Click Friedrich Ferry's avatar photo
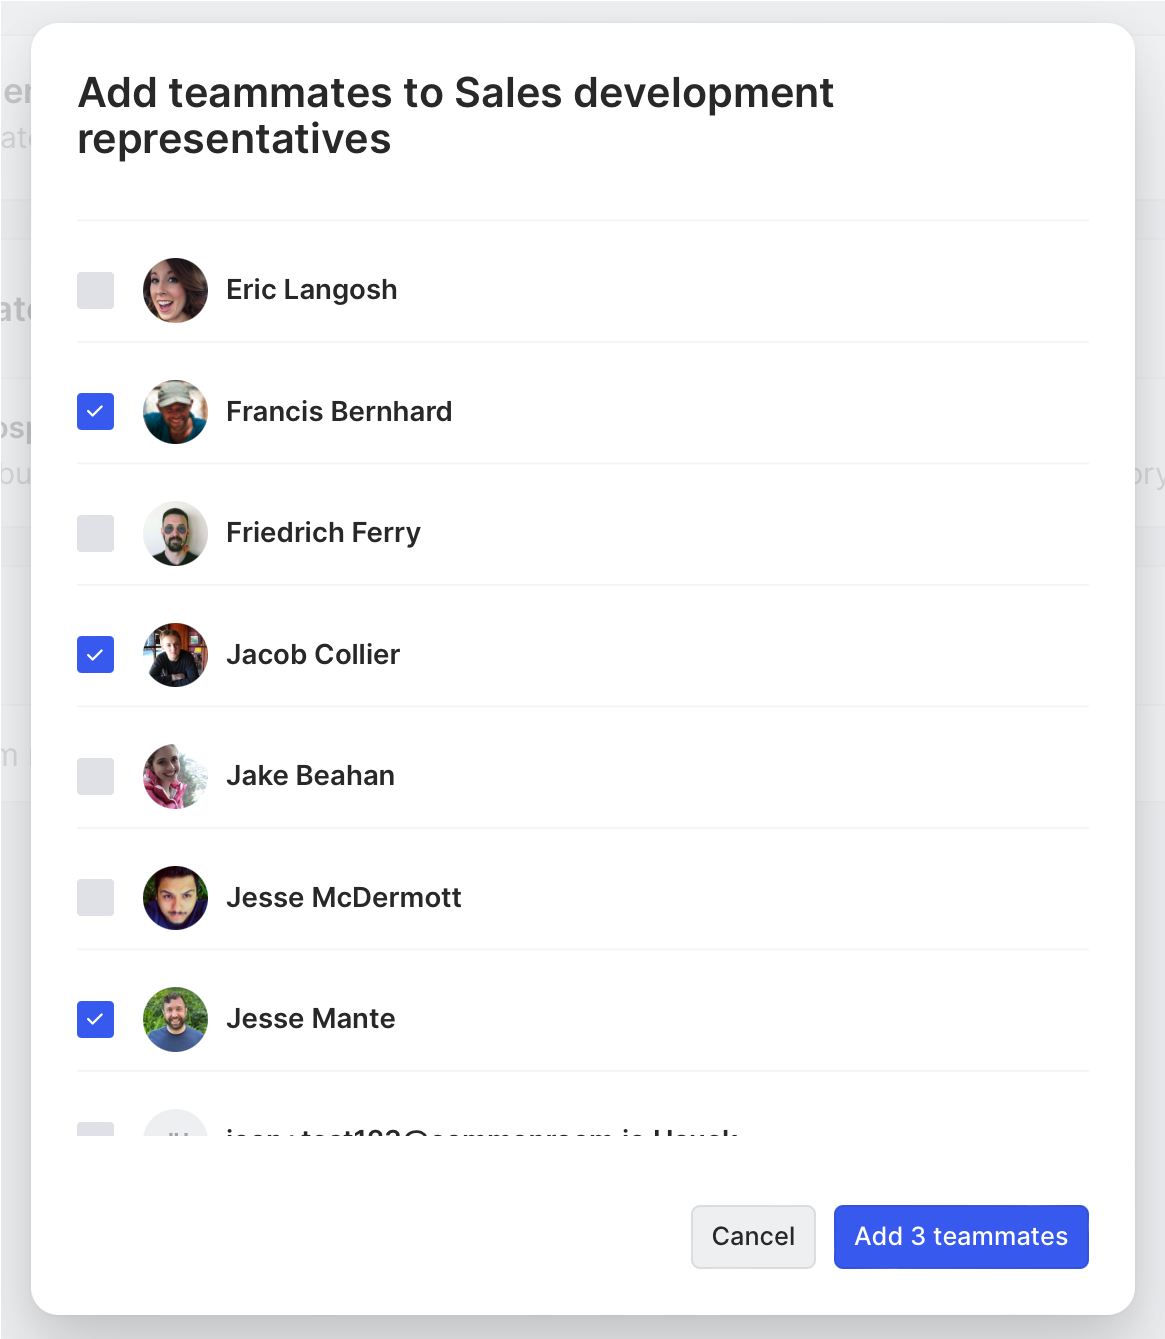 tap(175, 533)
